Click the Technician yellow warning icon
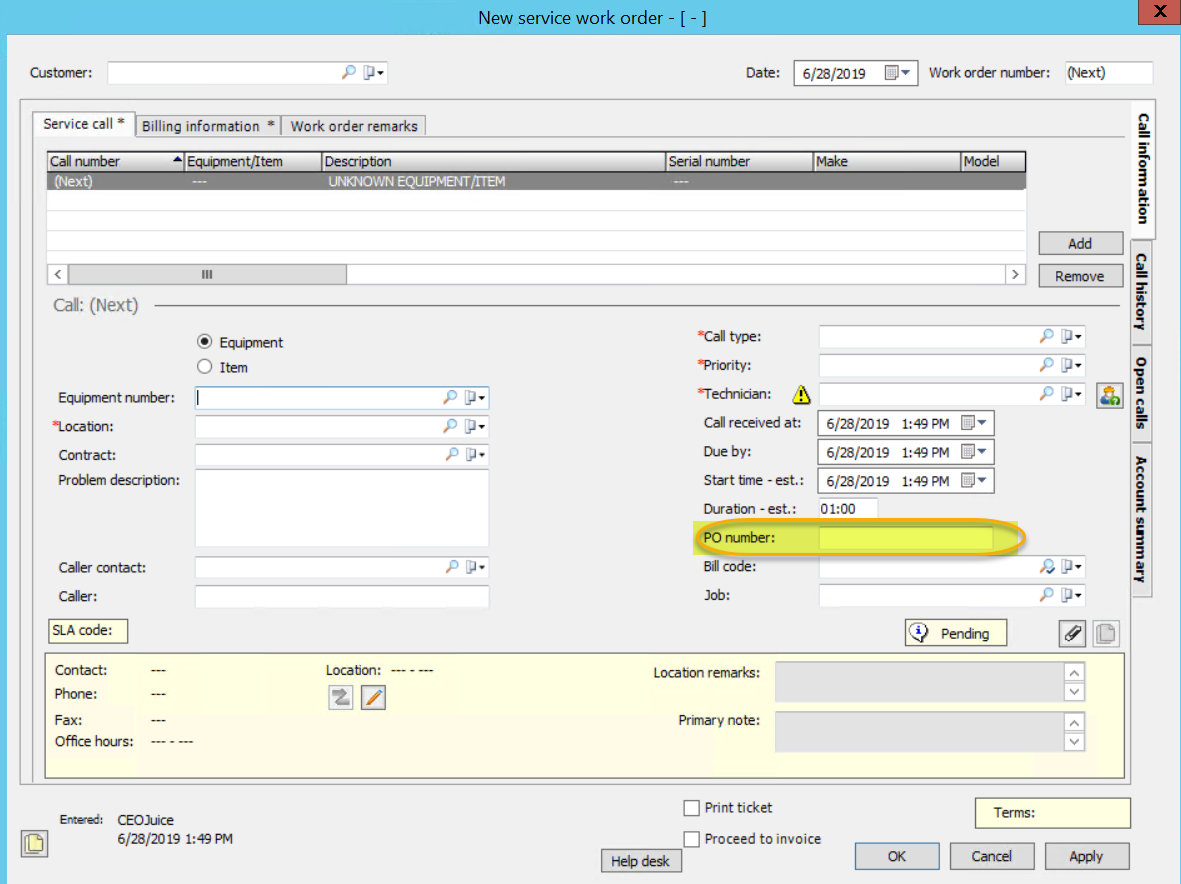This screenshot has width=1181, height=884. click(801, 394)
